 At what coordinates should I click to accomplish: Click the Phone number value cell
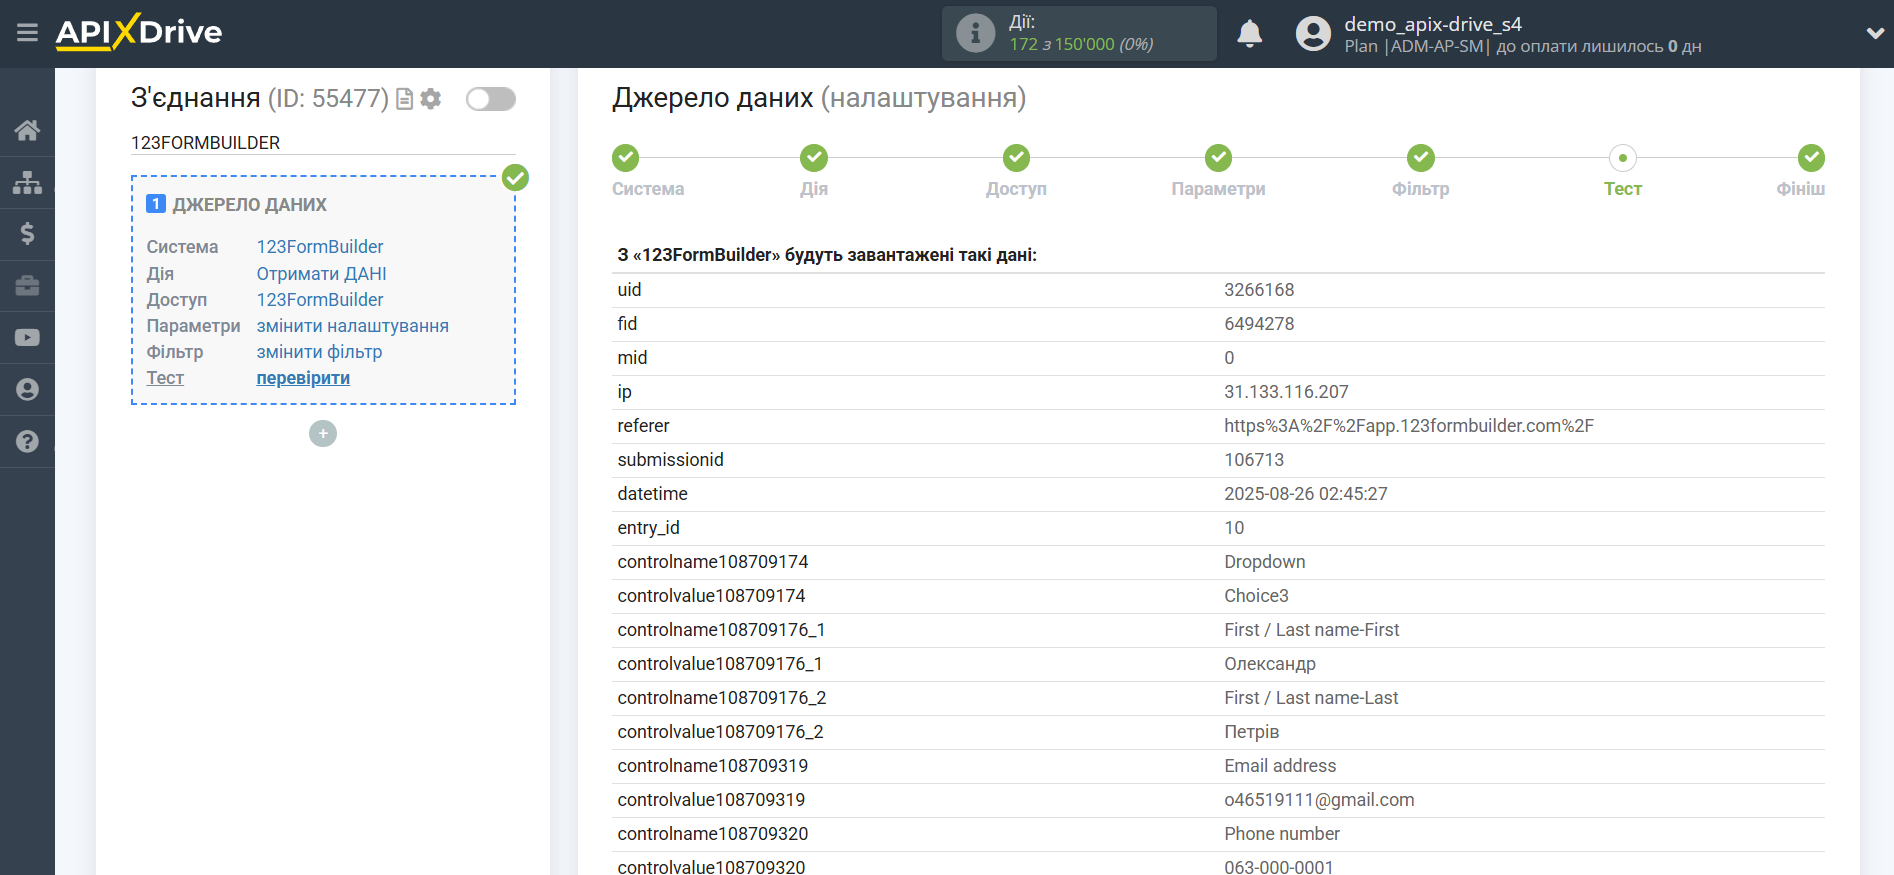[x=1282, y=834]
